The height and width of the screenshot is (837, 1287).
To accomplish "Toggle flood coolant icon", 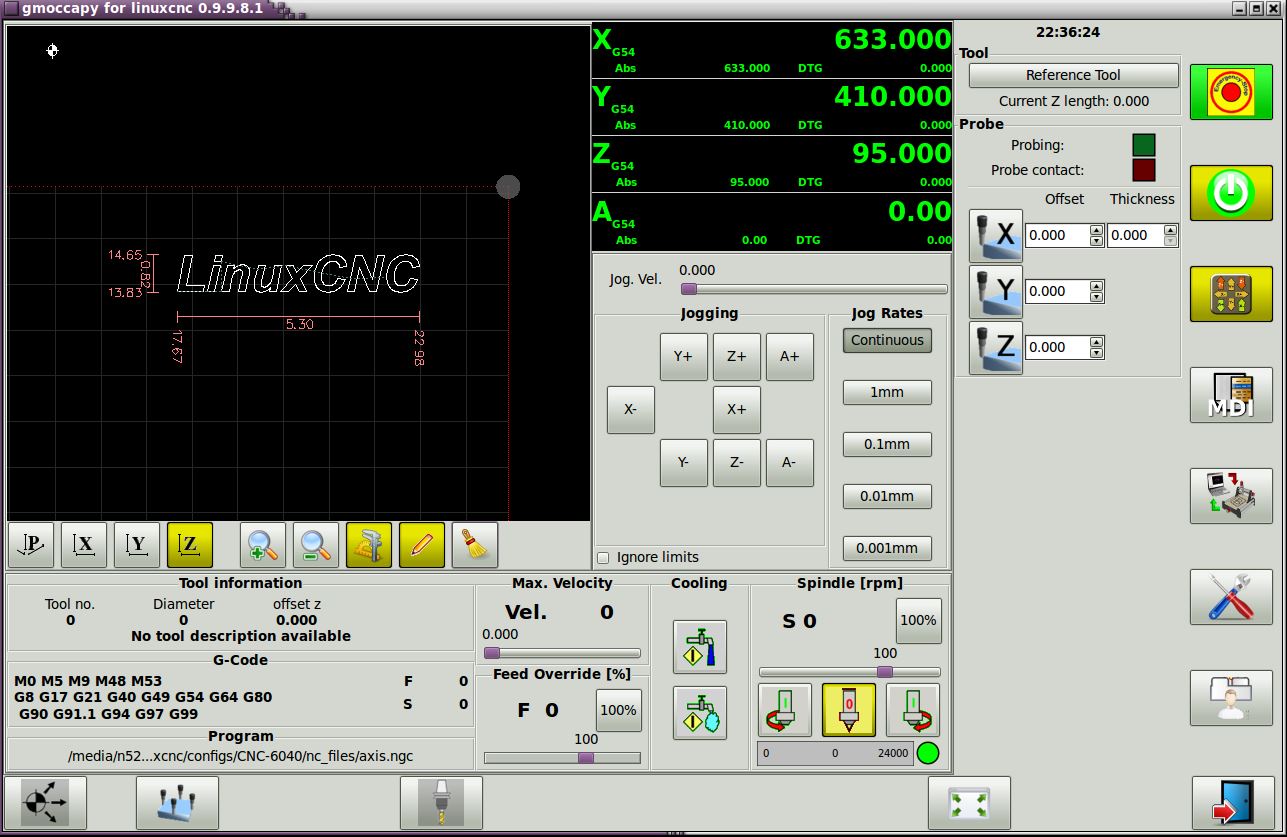I will click(x=699, y=647).
